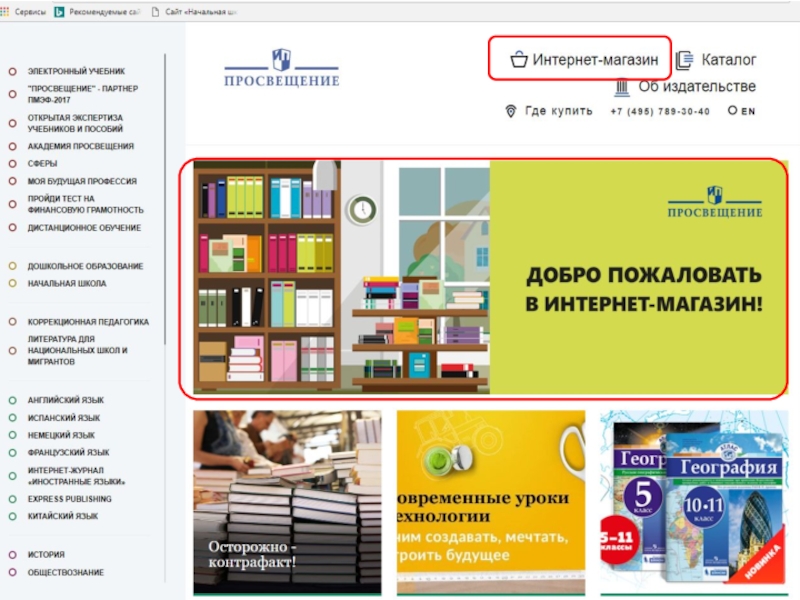This screenshot has height=600, width=800.
Task: Open the Осторожно - контрафакт! tile
Action: tap(287, 502)
